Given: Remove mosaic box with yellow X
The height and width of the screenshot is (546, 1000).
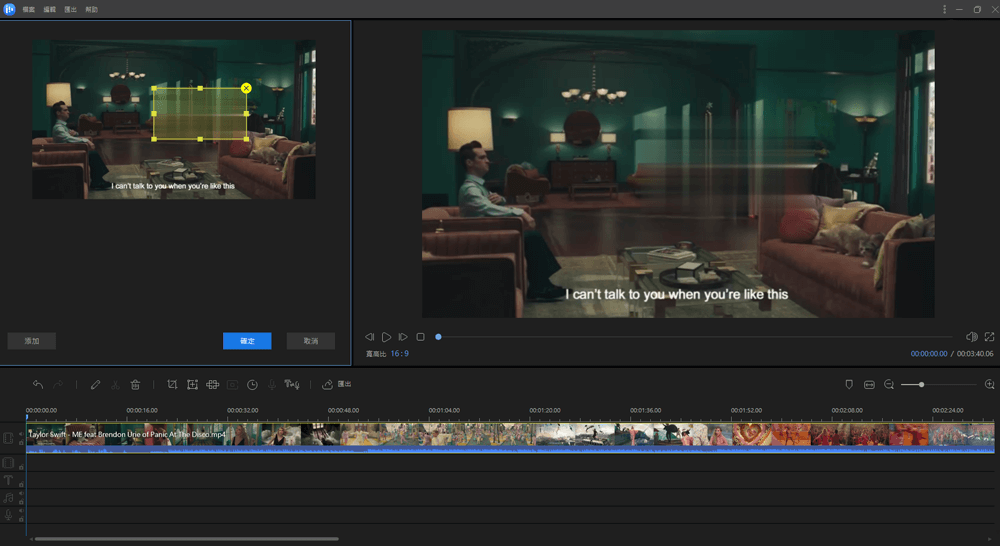Looking at the screenshot, I should click(x=246, y=89).
